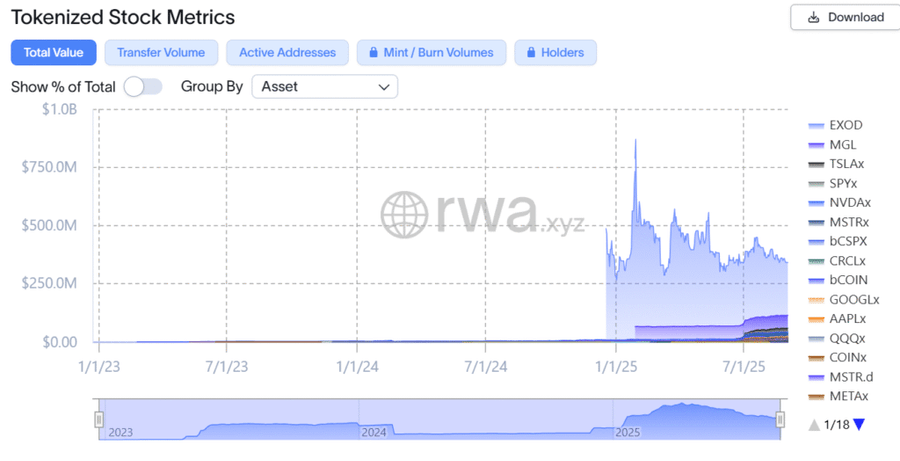Click the lock icon on Holders tab

[531, 53]
